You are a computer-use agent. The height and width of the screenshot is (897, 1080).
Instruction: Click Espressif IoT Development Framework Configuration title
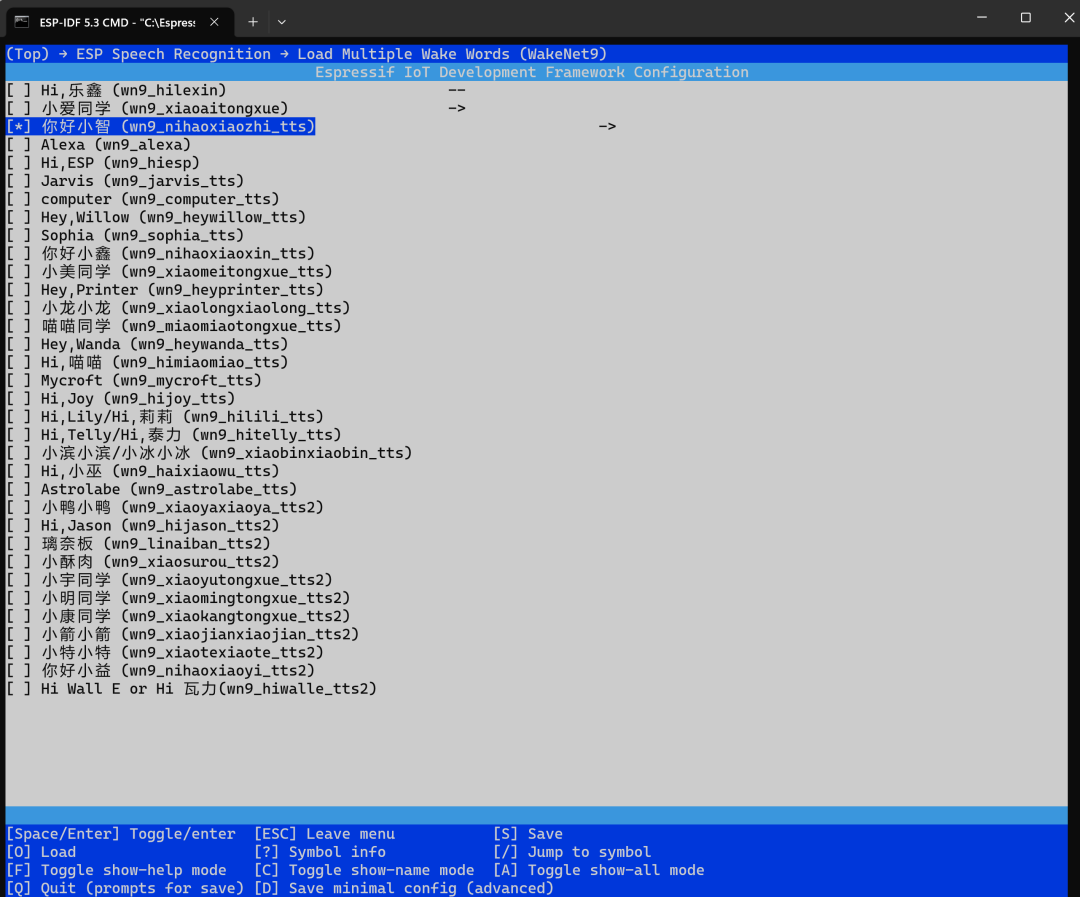point(532,72)
